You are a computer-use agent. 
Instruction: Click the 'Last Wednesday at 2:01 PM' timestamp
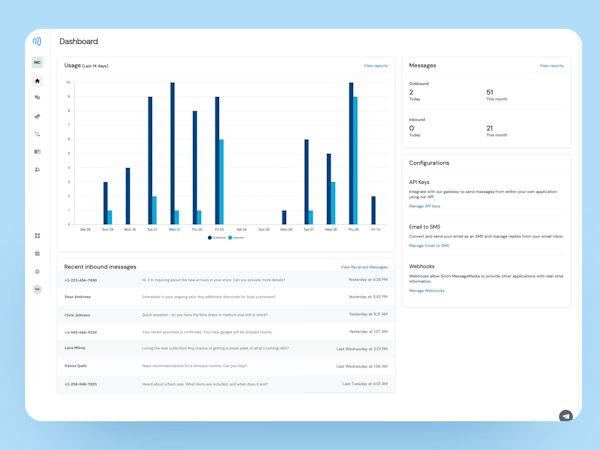[x=362, y=349]
